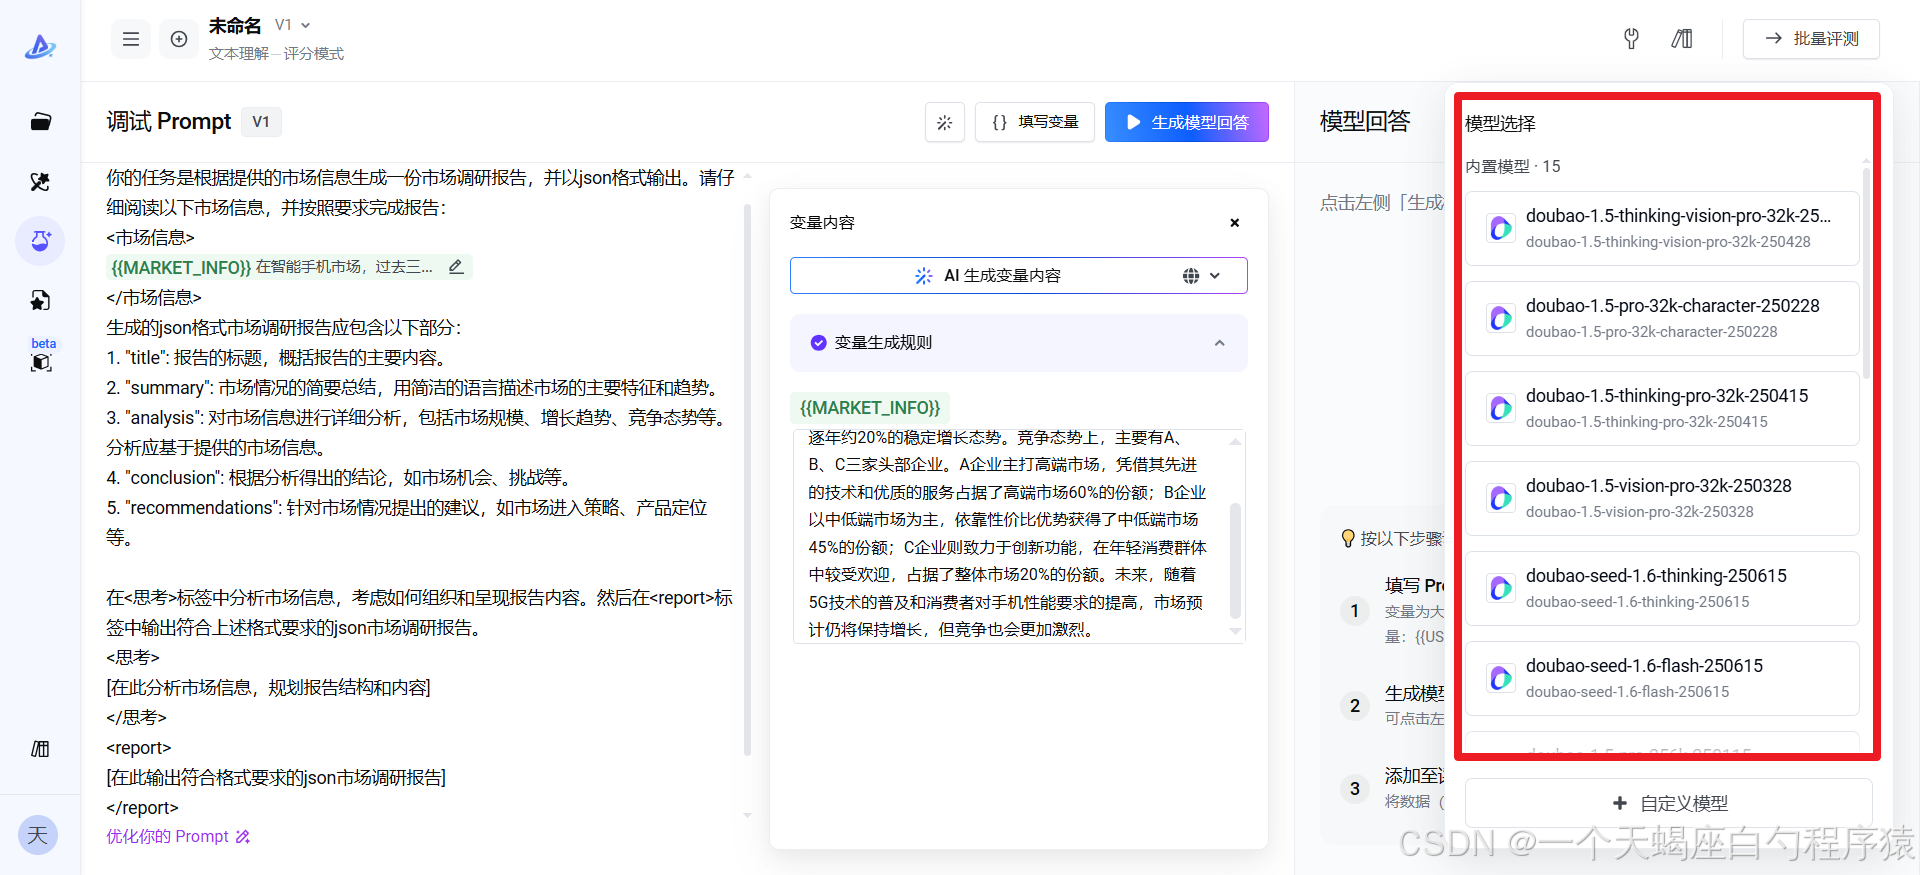
Task: Click the MARKET_INFO text area scrollbar
Action: pyautogui.click(x=1235, y=560)
